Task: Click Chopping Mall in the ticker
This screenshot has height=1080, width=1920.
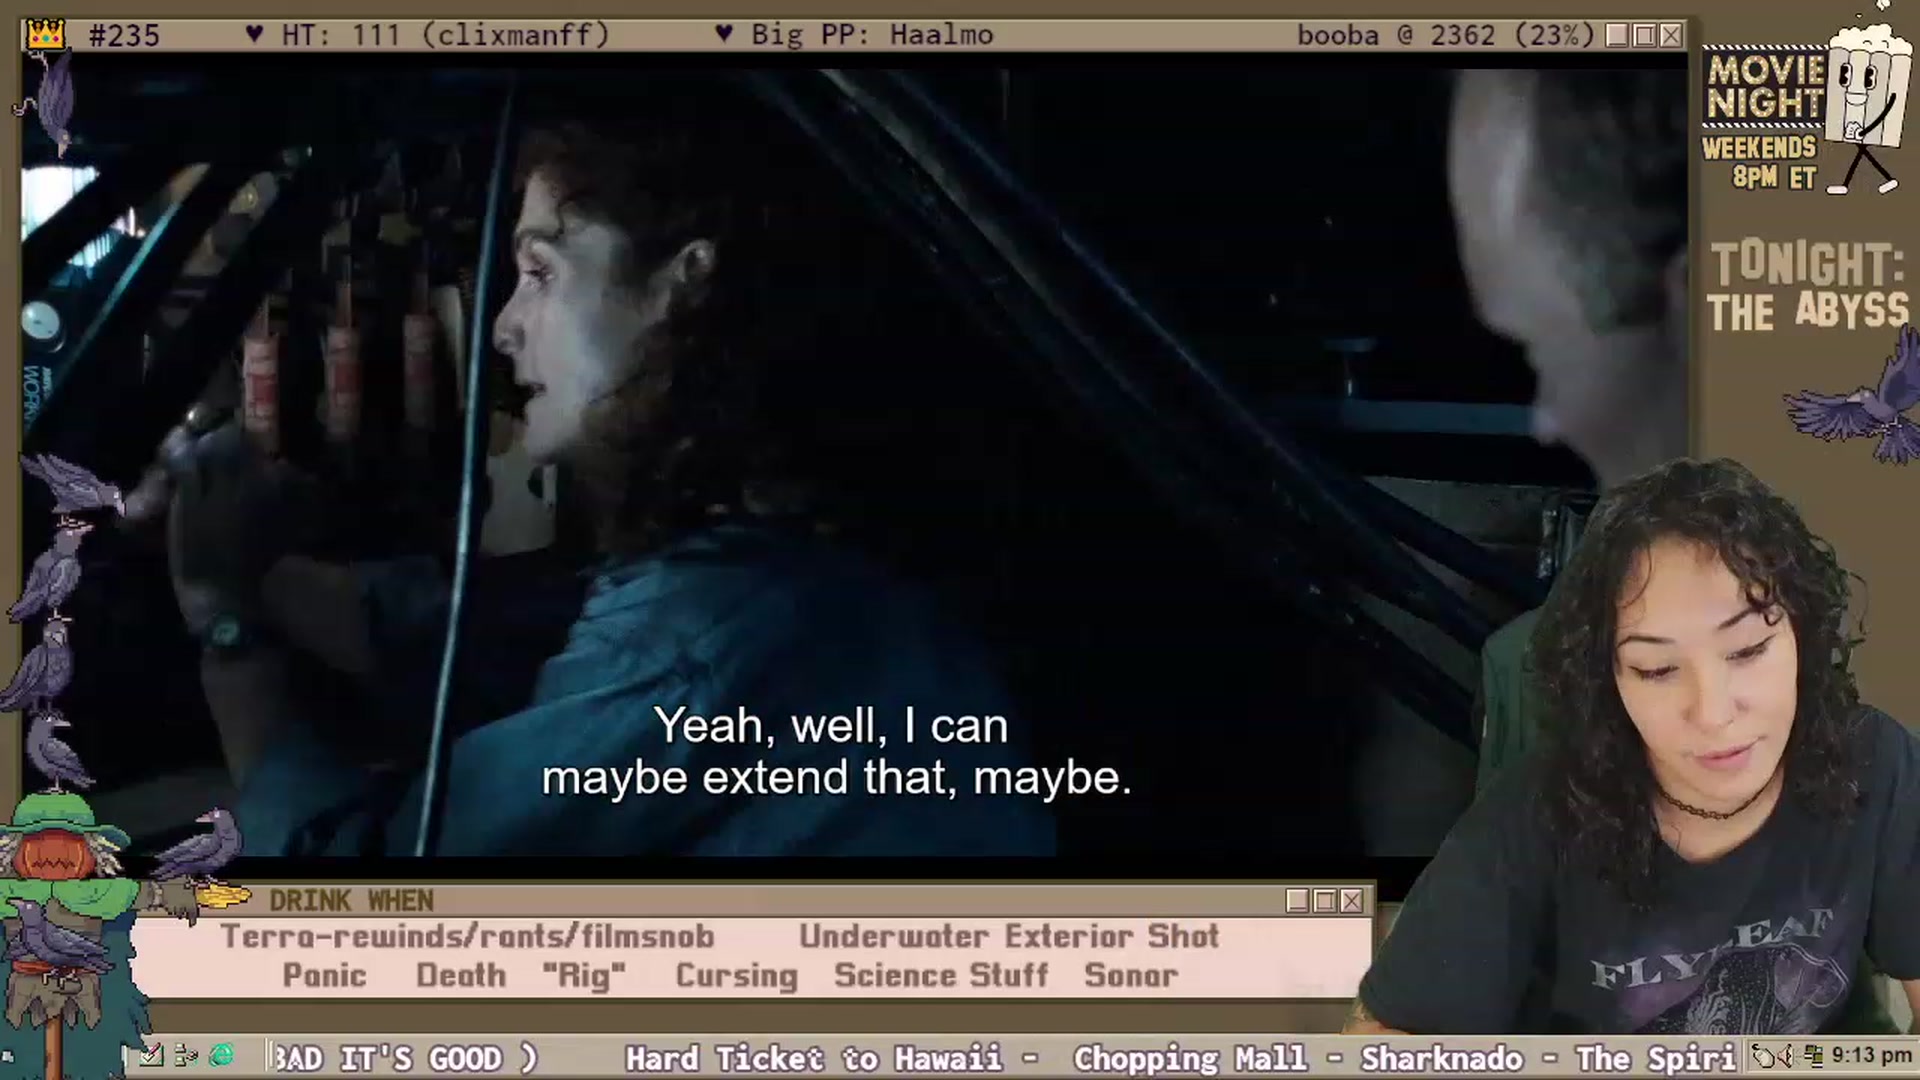Action: (x=1190, y=1058)
